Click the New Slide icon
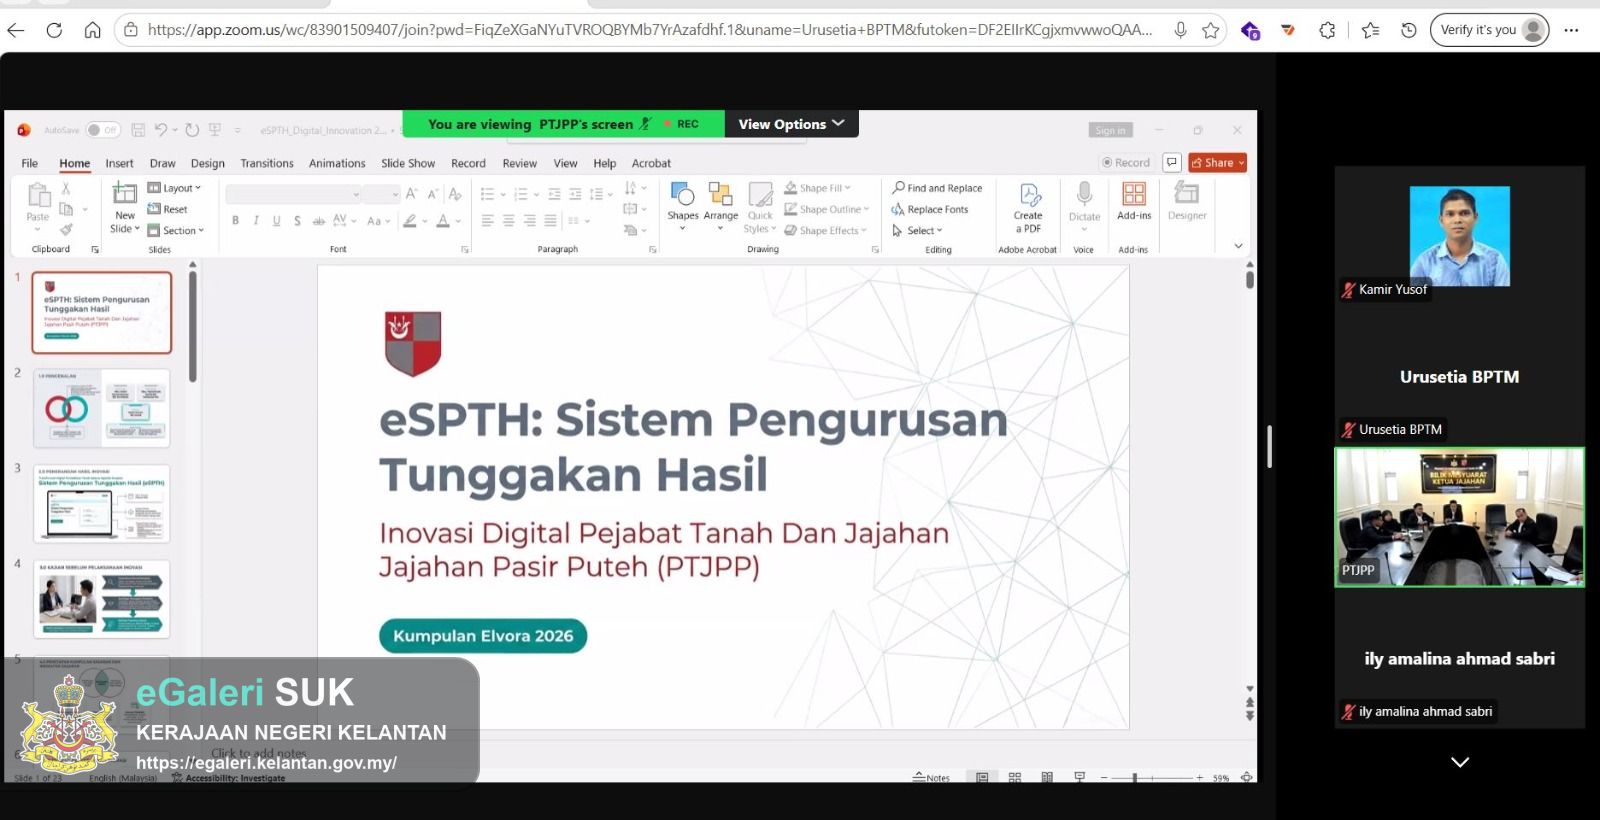1600x820 pixels. tap(124, 193)
